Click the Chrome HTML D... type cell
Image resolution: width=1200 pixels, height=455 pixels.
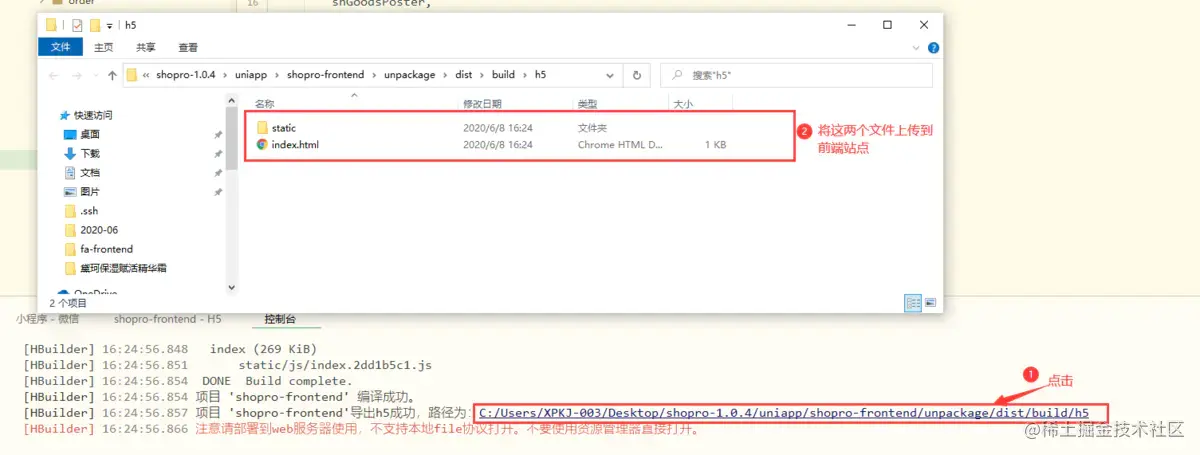point(620,145)
